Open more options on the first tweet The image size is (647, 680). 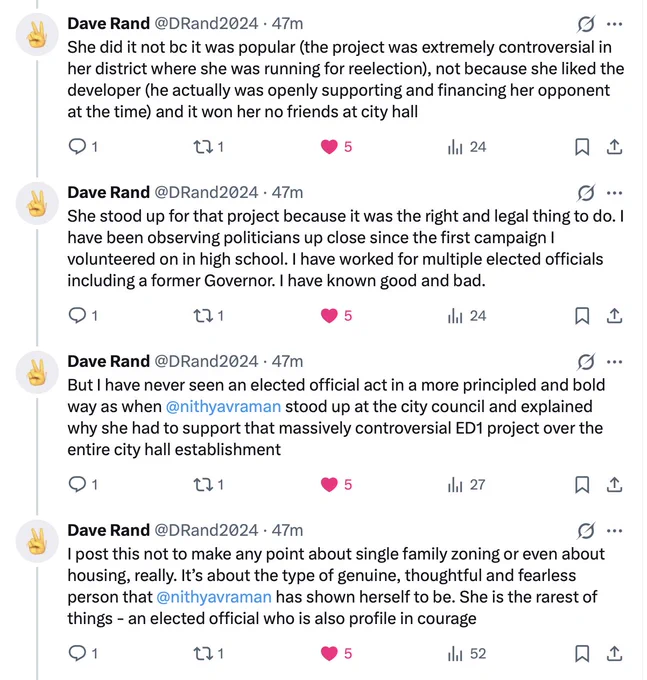coord(614,24)
